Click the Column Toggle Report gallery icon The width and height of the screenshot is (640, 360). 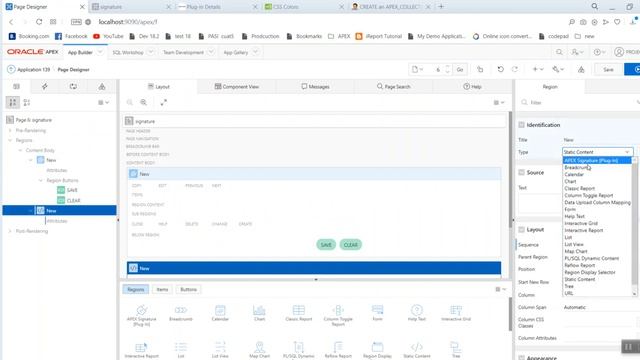pyautogui.click(x=338, y=315)
